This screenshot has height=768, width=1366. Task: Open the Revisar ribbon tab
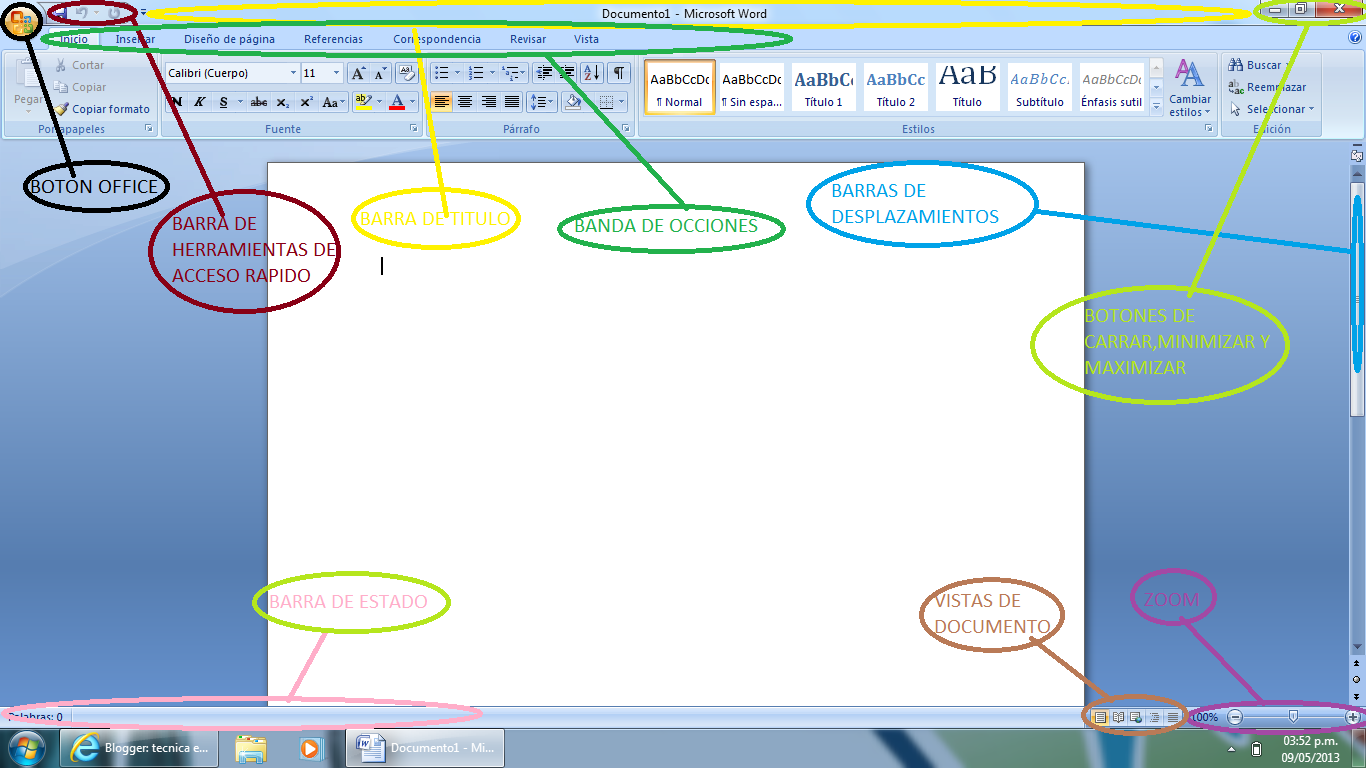pyautogui.click(x=527, y=38)
